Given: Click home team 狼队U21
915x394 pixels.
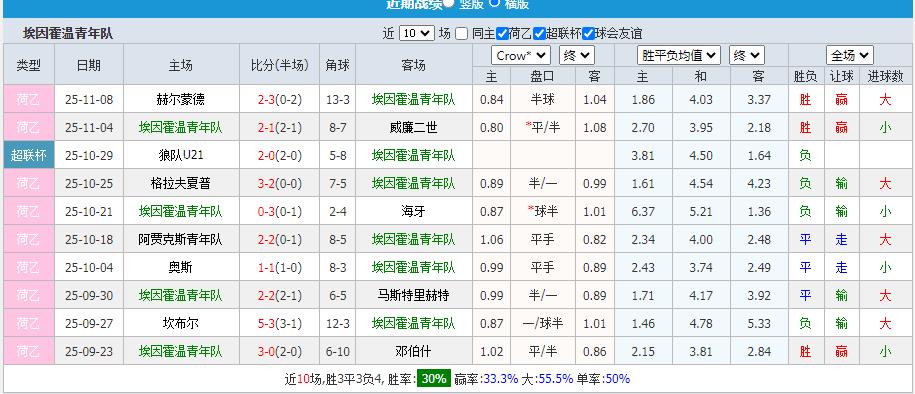Looking at the screenshot, I should [181, 155].
